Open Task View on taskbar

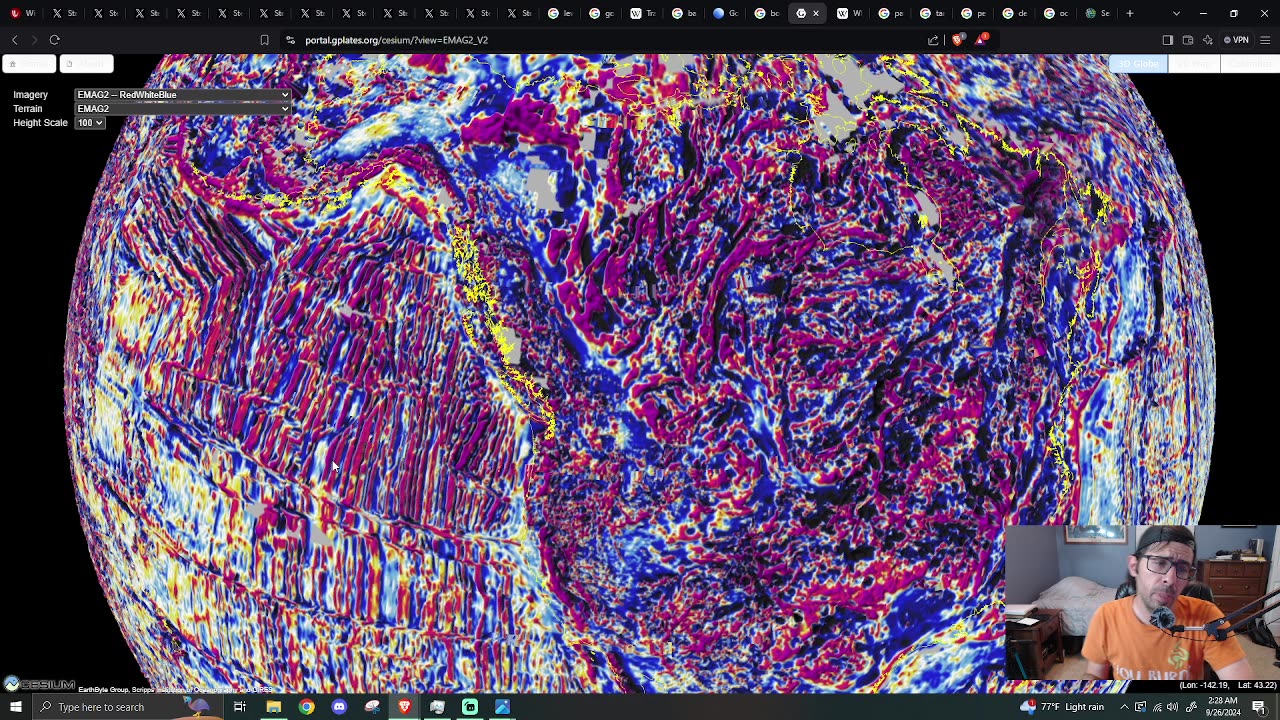pyautogui.click(x=240, y=707)
